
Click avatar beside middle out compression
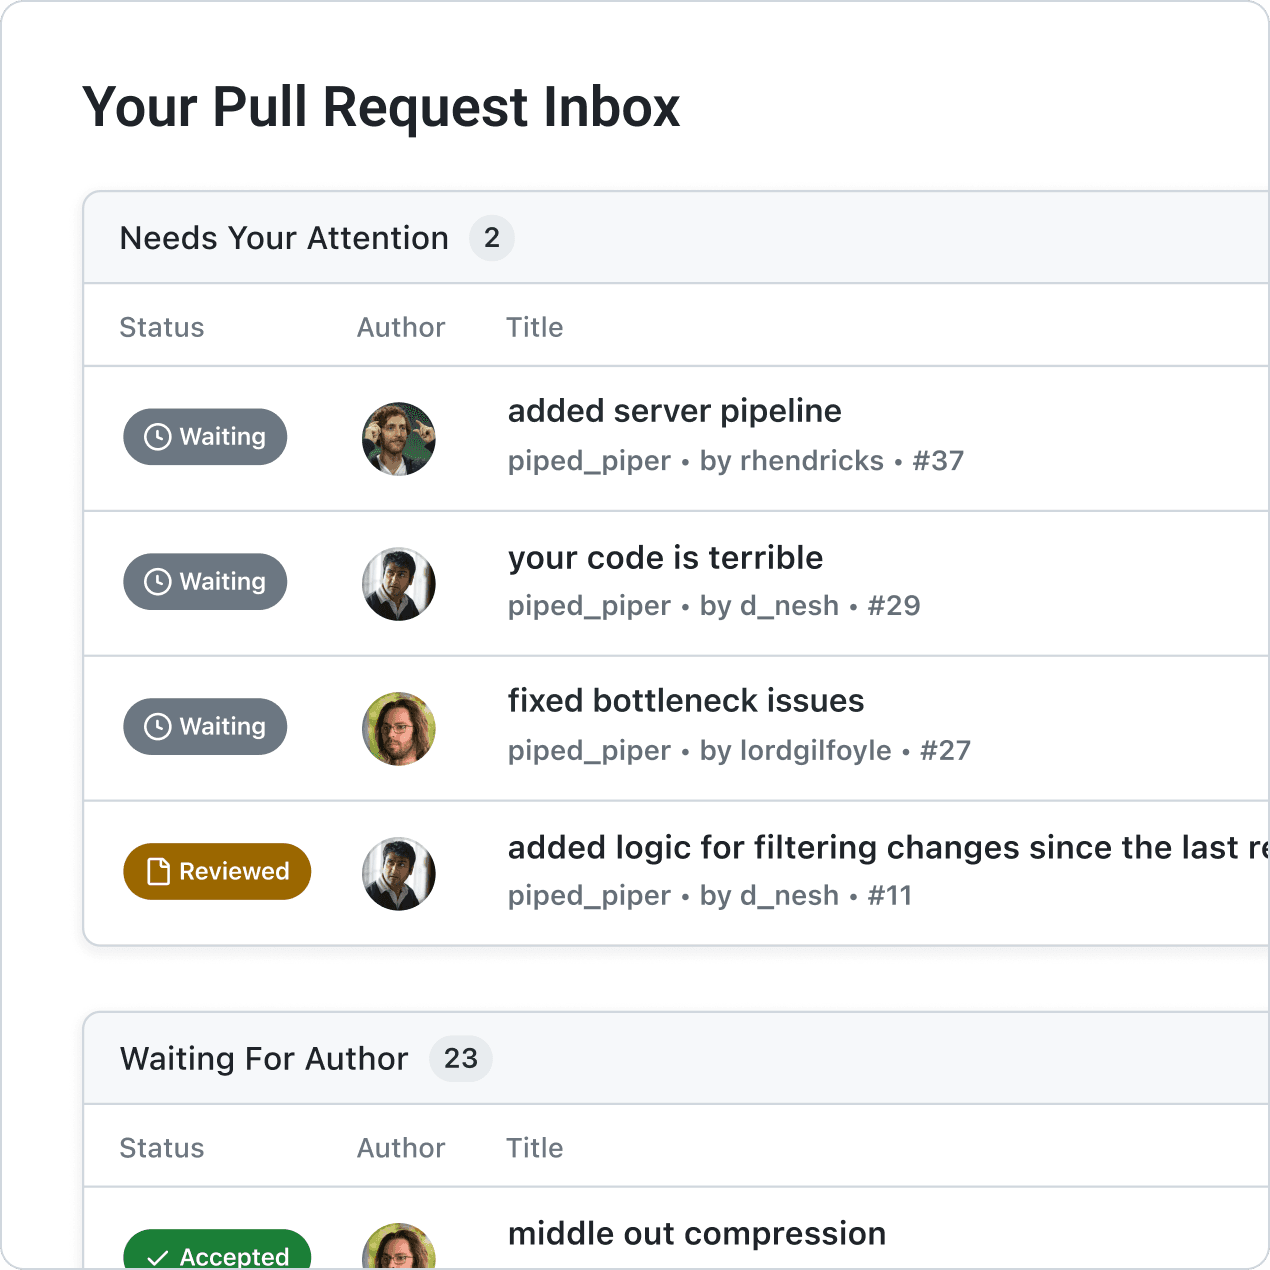pyautogui.click(x=399, y=1246)
